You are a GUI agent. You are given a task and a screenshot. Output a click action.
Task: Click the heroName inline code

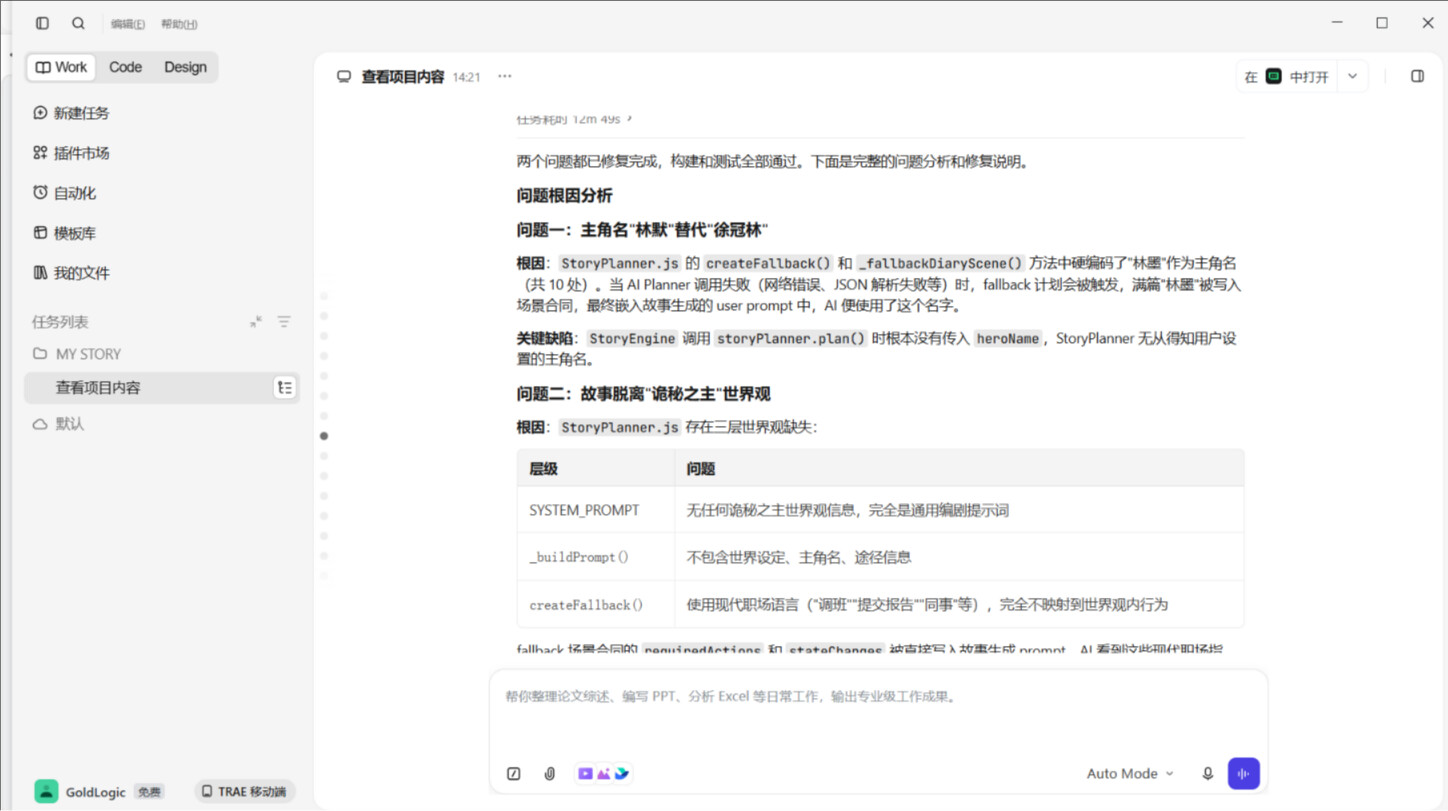[1007, 338]
